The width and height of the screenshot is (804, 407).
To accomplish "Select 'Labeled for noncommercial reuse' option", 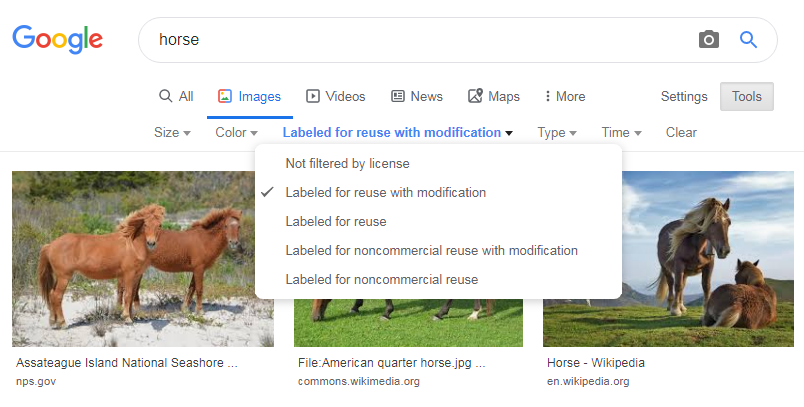I will pyautogui.click(x=381, y=279).
